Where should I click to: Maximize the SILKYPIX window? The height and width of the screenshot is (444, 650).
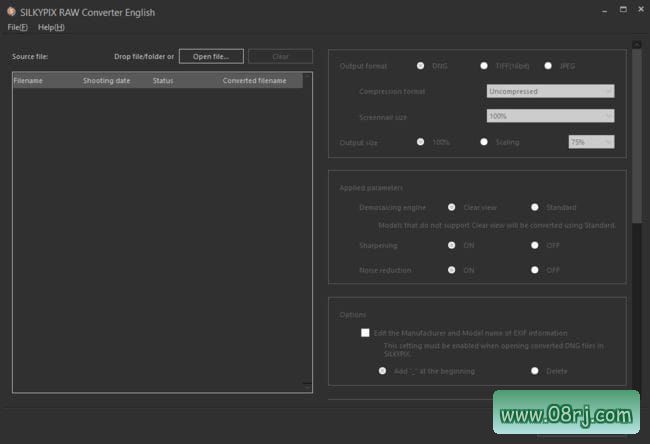tap(623, 9)
